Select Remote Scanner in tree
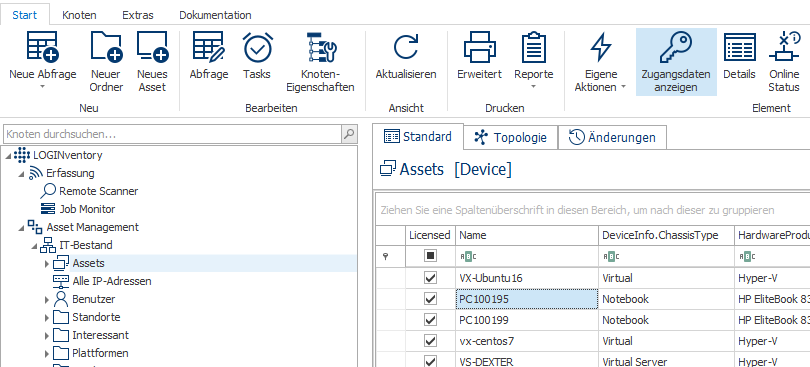Image resolution: width=810 pixels, height=367 pixels. pos(99,191)
